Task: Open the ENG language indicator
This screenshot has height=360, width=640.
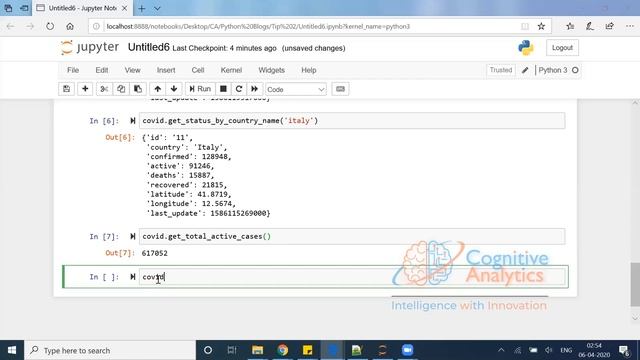Action: (x=566, y=350)
